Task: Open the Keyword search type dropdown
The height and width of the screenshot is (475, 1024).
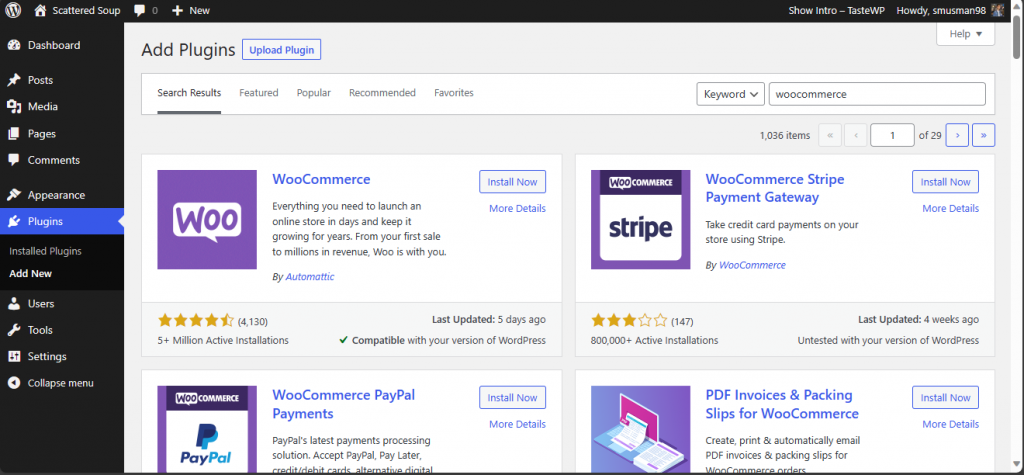Action: pos(731,94)
